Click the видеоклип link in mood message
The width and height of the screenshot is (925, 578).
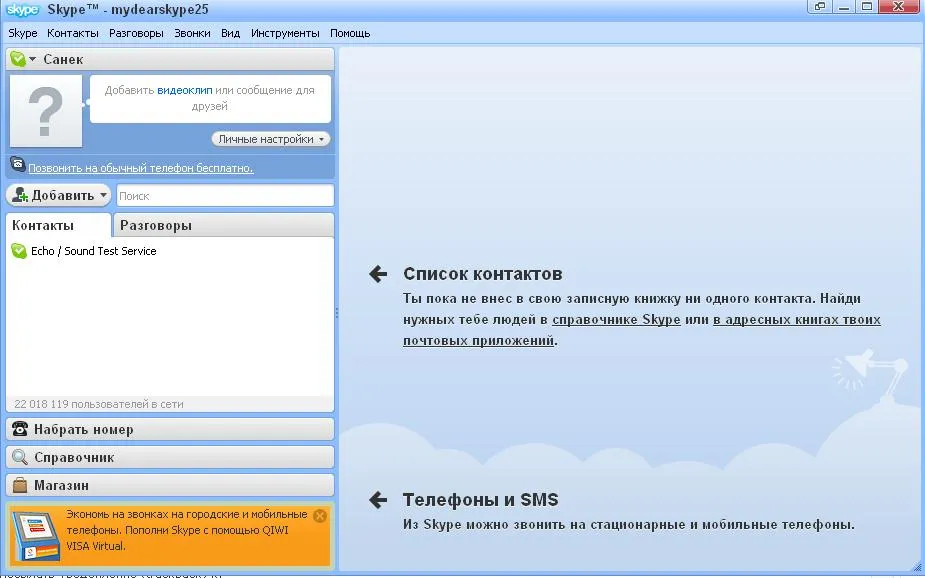[x=185, y=90]
